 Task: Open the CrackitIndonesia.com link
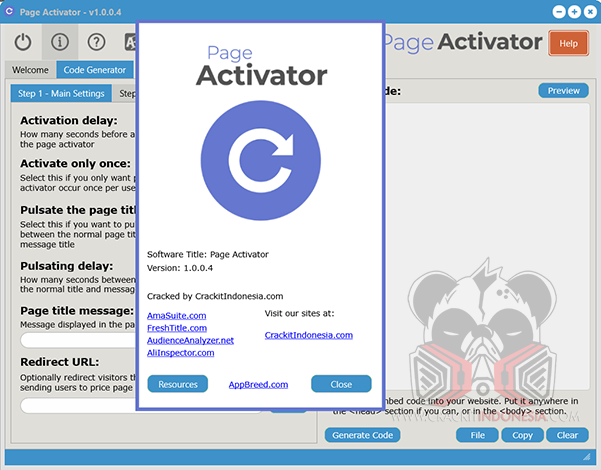pos(309,335)
